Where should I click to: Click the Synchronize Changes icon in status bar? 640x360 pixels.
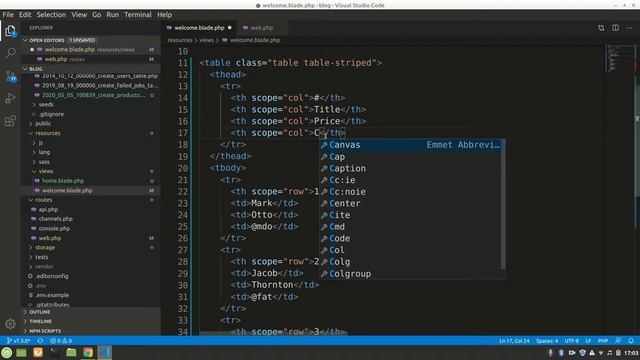point(40,341)
